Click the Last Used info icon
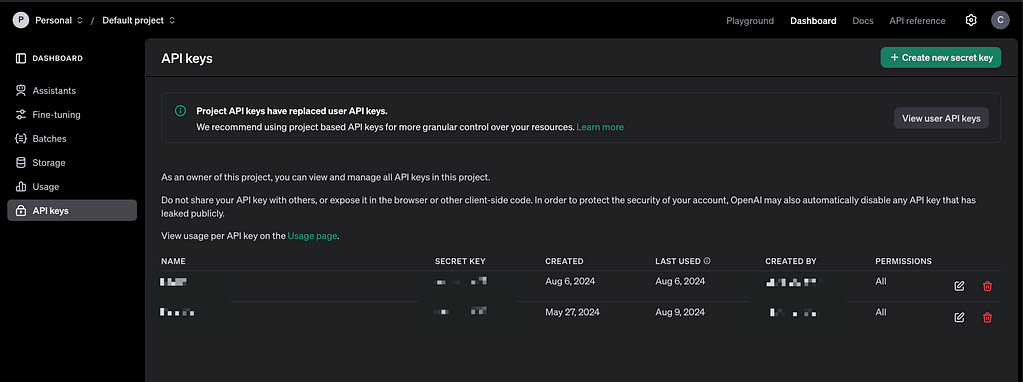 pyautogui.click(x=707, y=261)
